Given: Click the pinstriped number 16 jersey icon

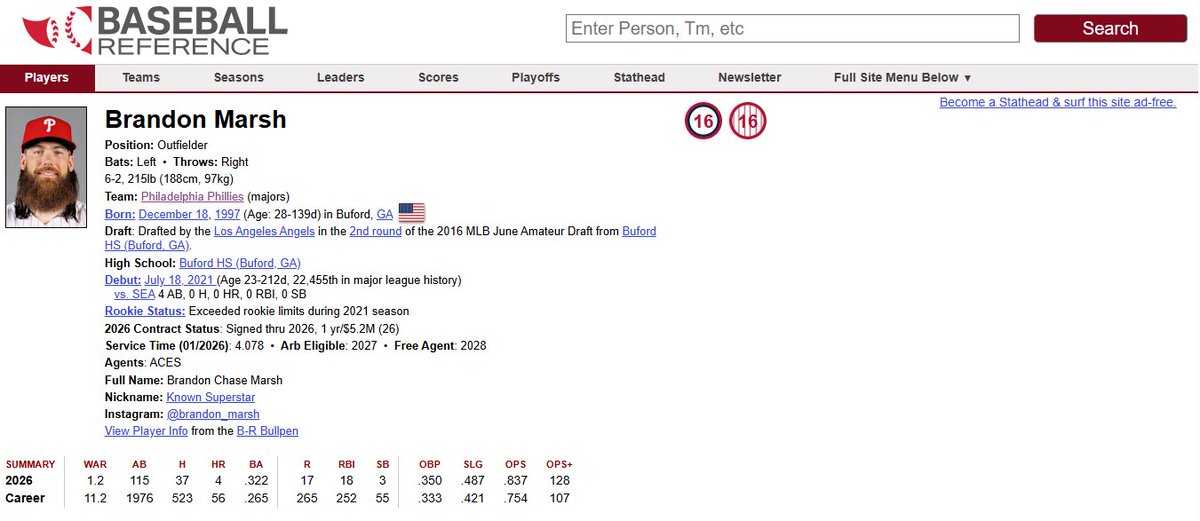Looking at the screenshot, I should (x=748, y=122).
